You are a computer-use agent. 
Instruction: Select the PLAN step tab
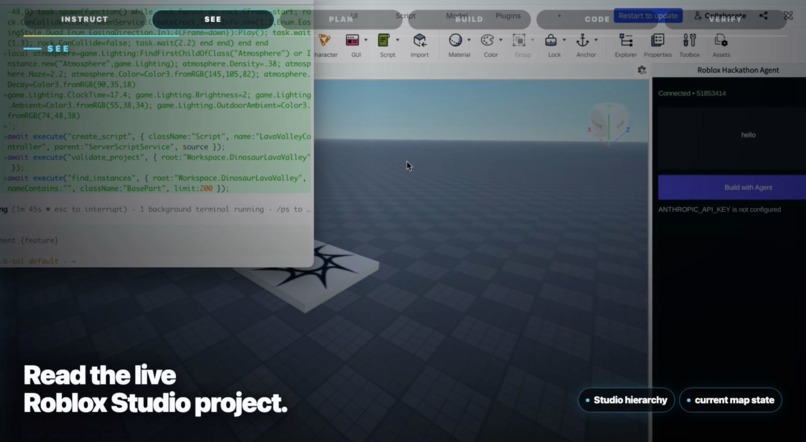341,20
